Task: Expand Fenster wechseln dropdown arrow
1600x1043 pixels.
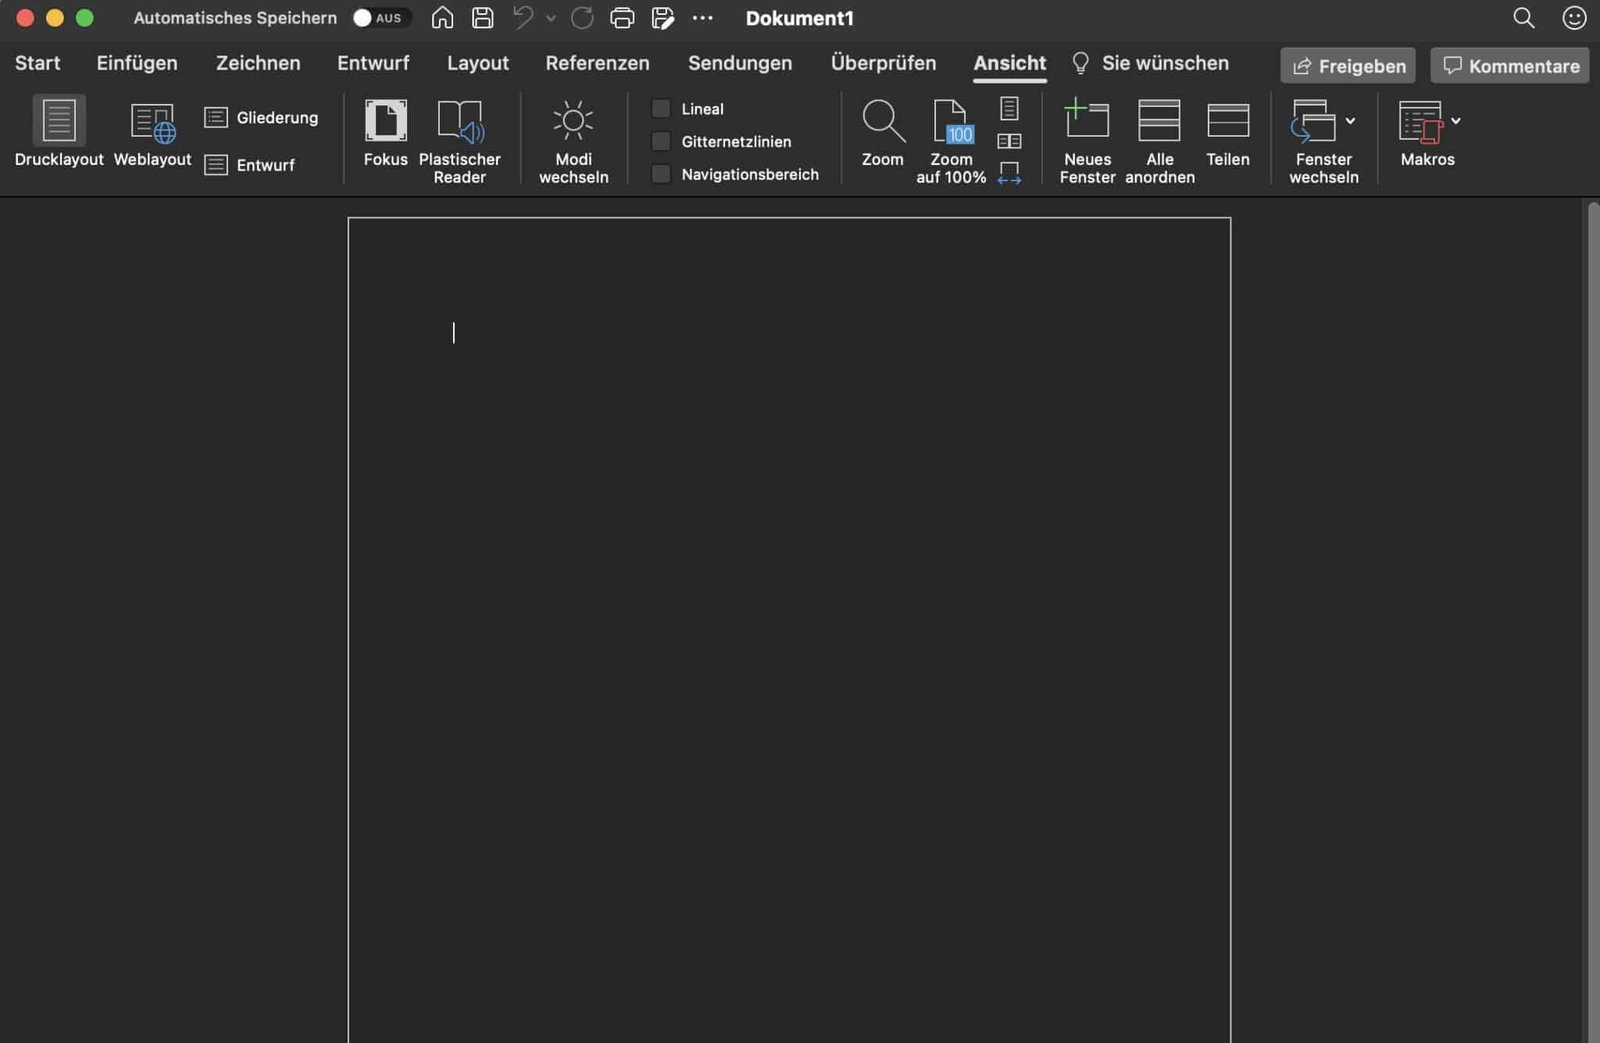Action: pyautogui.click(x=1350, y=121)
